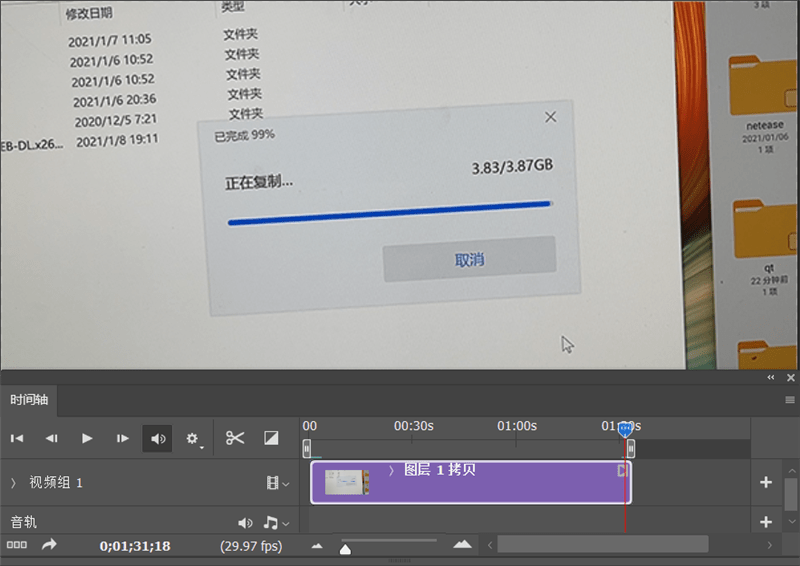
Task: Go to first frame in timeline
Action: [17, 438]
